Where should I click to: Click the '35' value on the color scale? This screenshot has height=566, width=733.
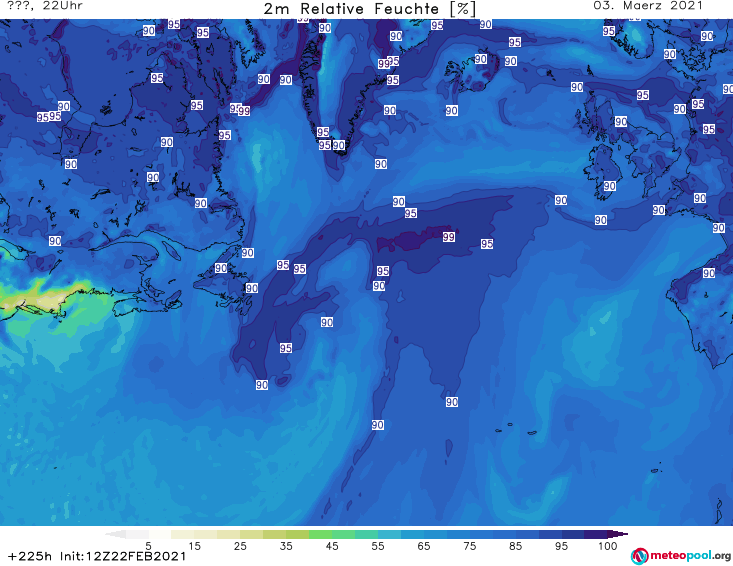286,546
